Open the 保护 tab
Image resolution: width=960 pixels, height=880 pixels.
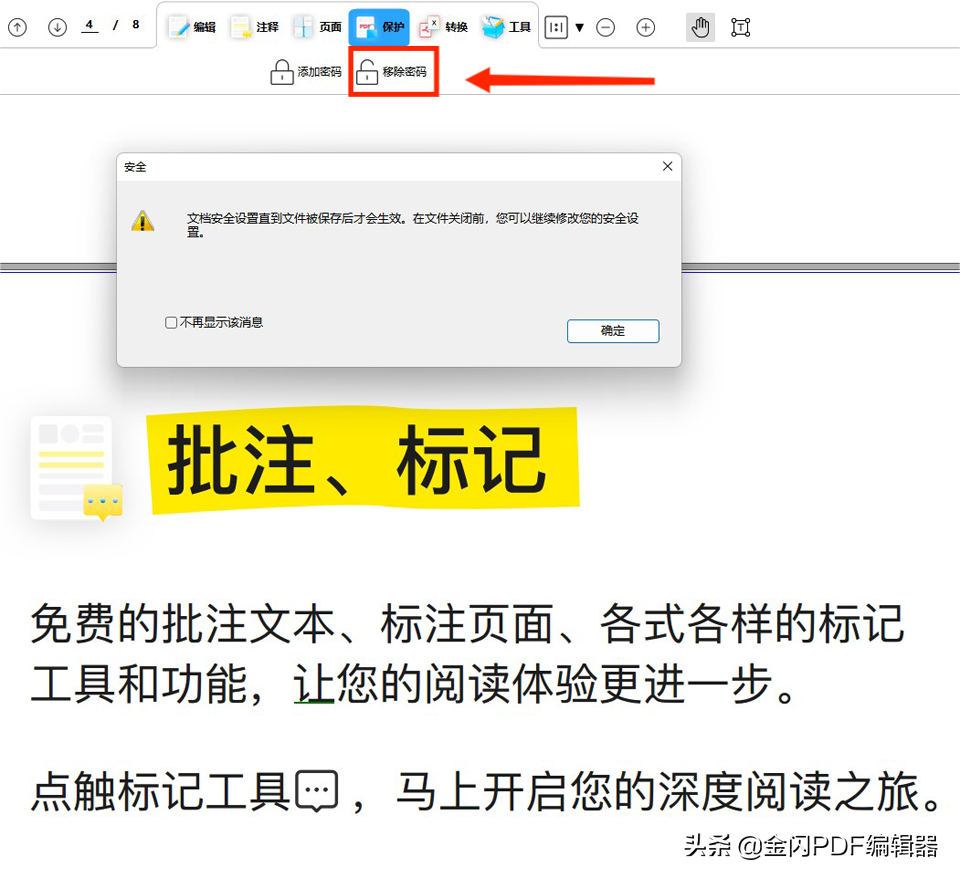(380, 27)
